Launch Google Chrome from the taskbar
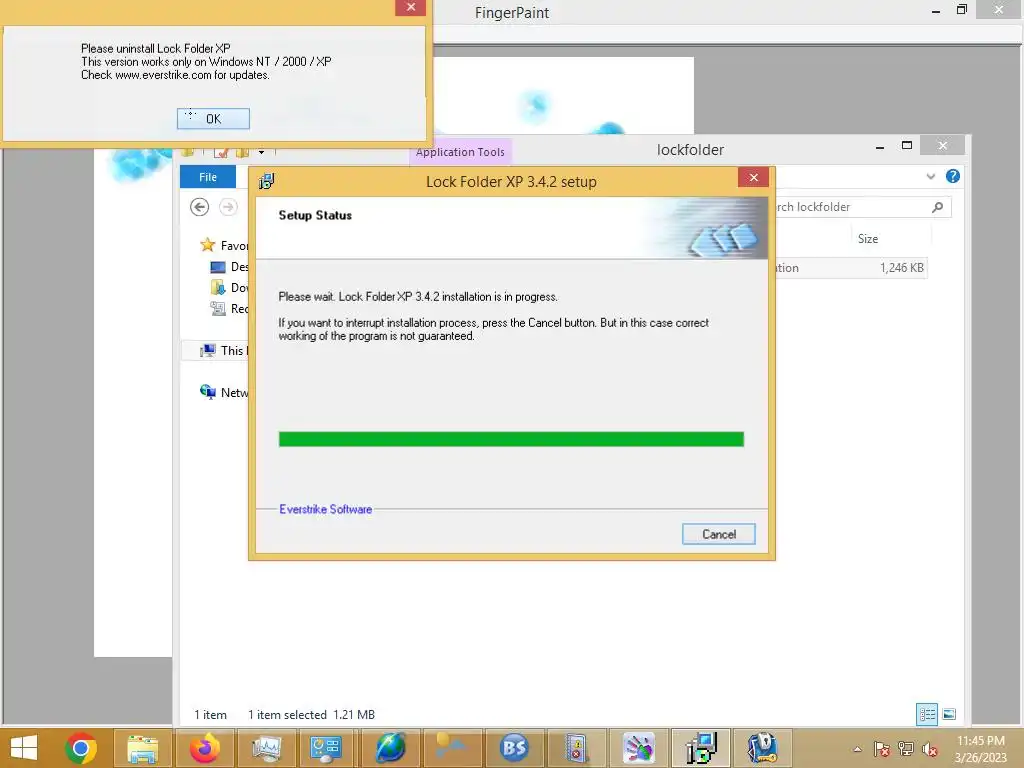This screenshot has width=1024, height=768. [81, 748]
